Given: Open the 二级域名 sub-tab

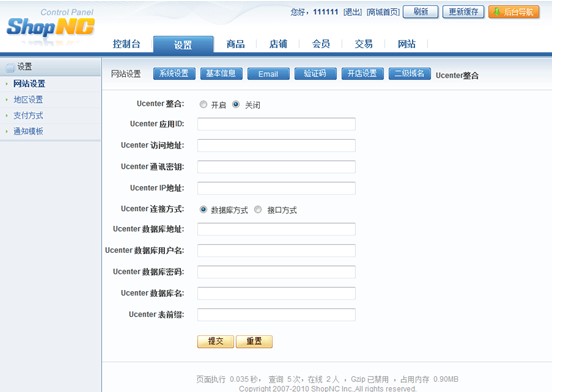Looking at the screenshot, I should (409, 73).
